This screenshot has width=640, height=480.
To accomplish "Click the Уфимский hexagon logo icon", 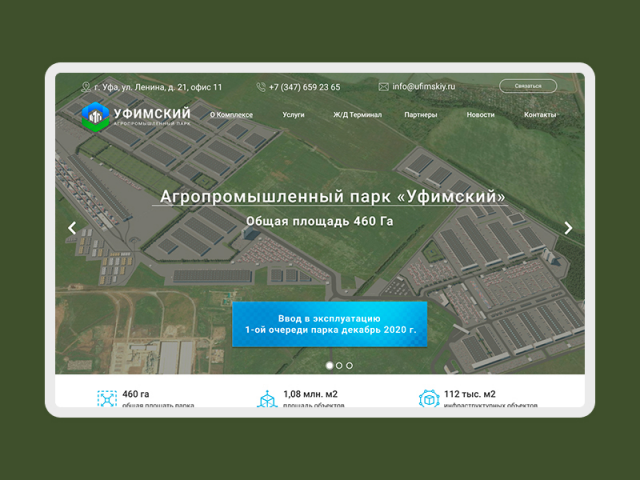I will pos(95,116).
